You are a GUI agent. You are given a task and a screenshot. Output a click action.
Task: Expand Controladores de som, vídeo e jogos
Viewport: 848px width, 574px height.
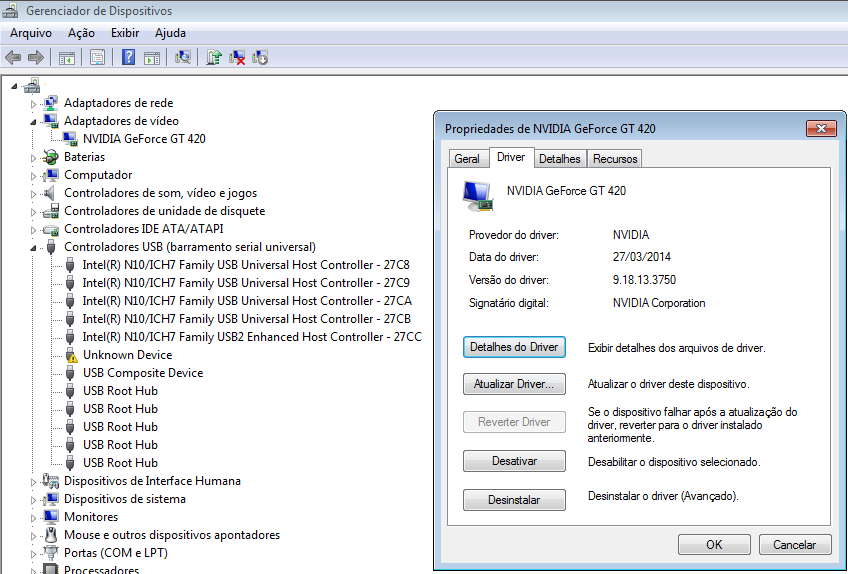[x=34, y=194]
